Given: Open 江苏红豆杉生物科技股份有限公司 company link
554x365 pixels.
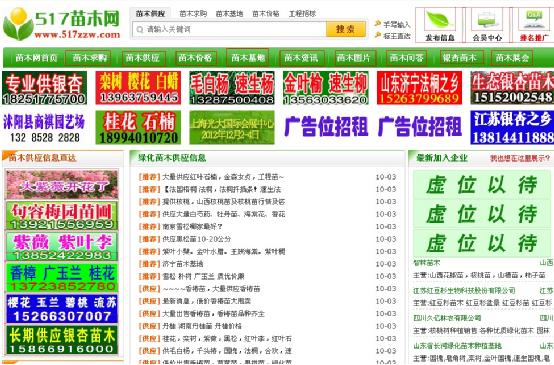Looking at the screenshot, I should click(464, 290).
